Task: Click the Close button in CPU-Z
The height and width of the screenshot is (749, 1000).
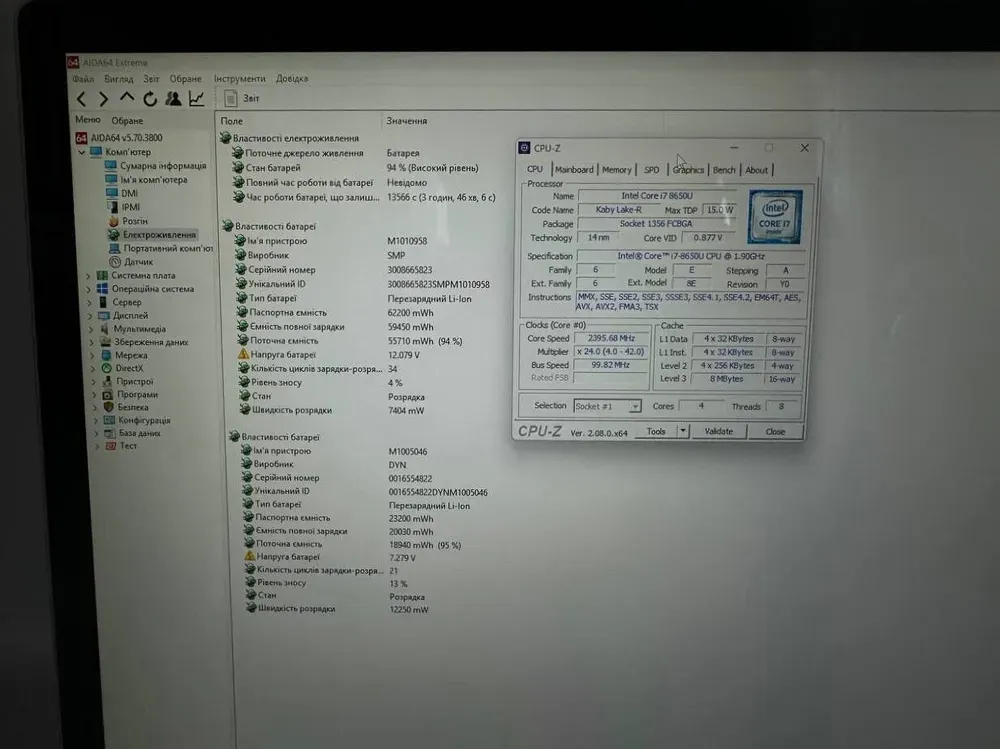Action: (775, 432)
